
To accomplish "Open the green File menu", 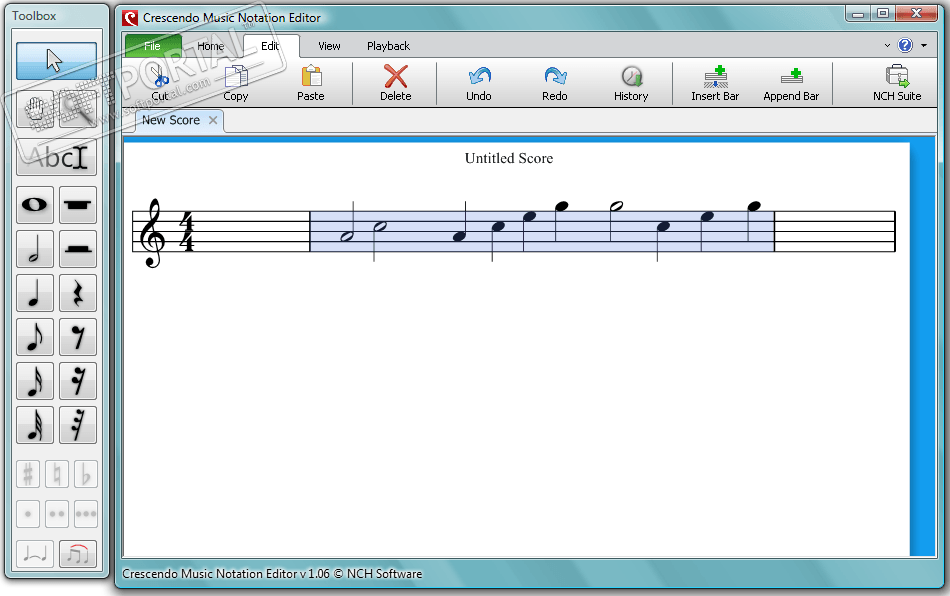I will tap(153, 46).
